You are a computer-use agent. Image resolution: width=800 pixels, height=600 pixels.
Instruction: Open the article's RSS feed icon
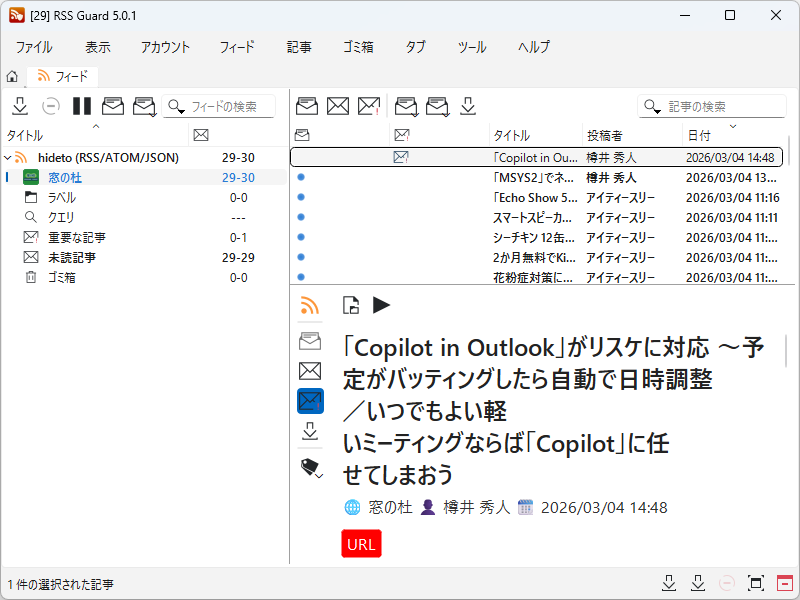(310, 304)
